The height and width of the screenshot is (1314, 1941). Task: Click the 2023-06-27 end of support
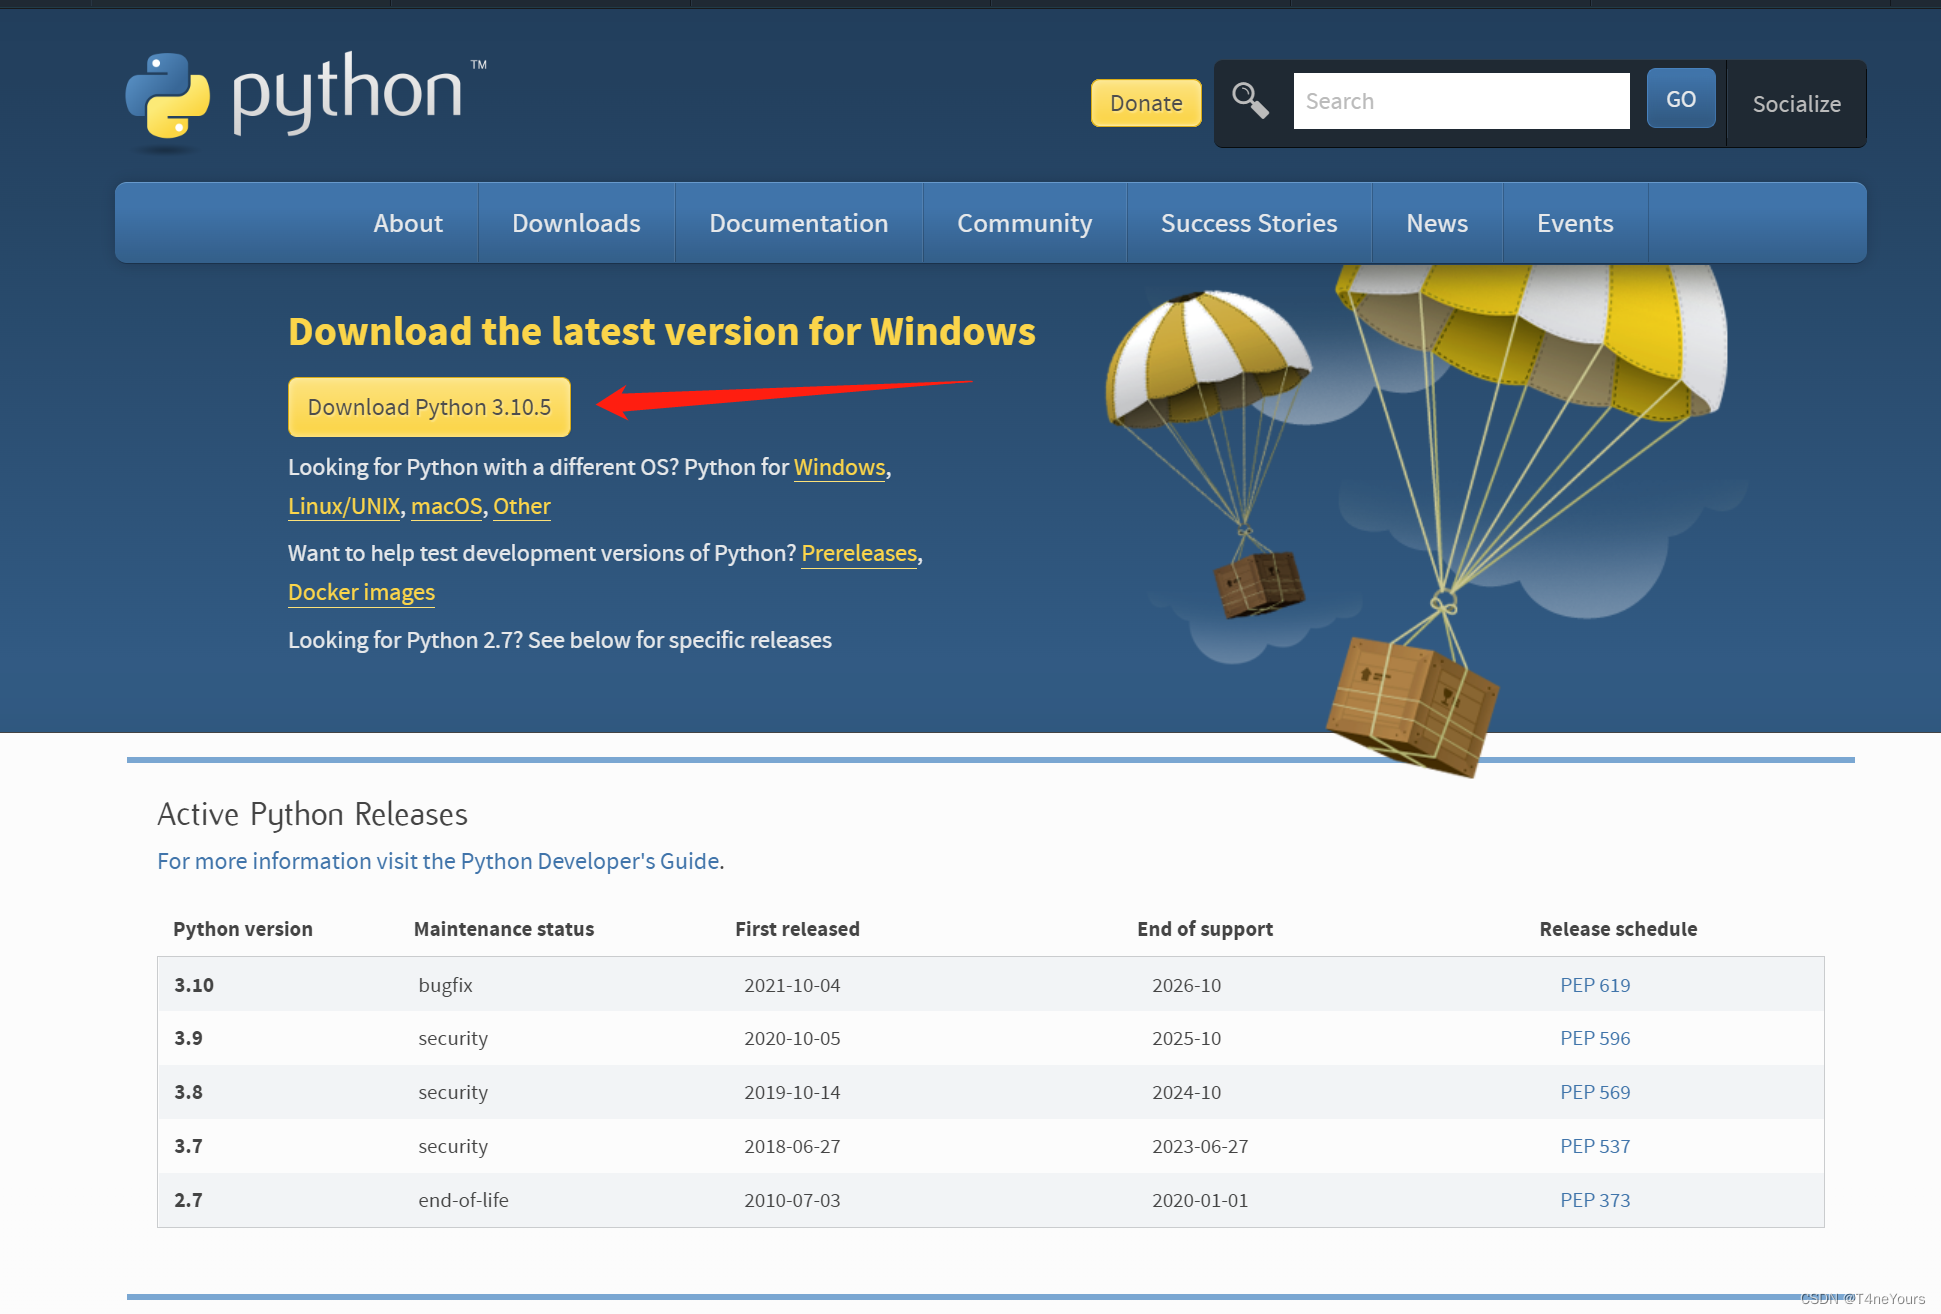(x=1200, y=1146)
